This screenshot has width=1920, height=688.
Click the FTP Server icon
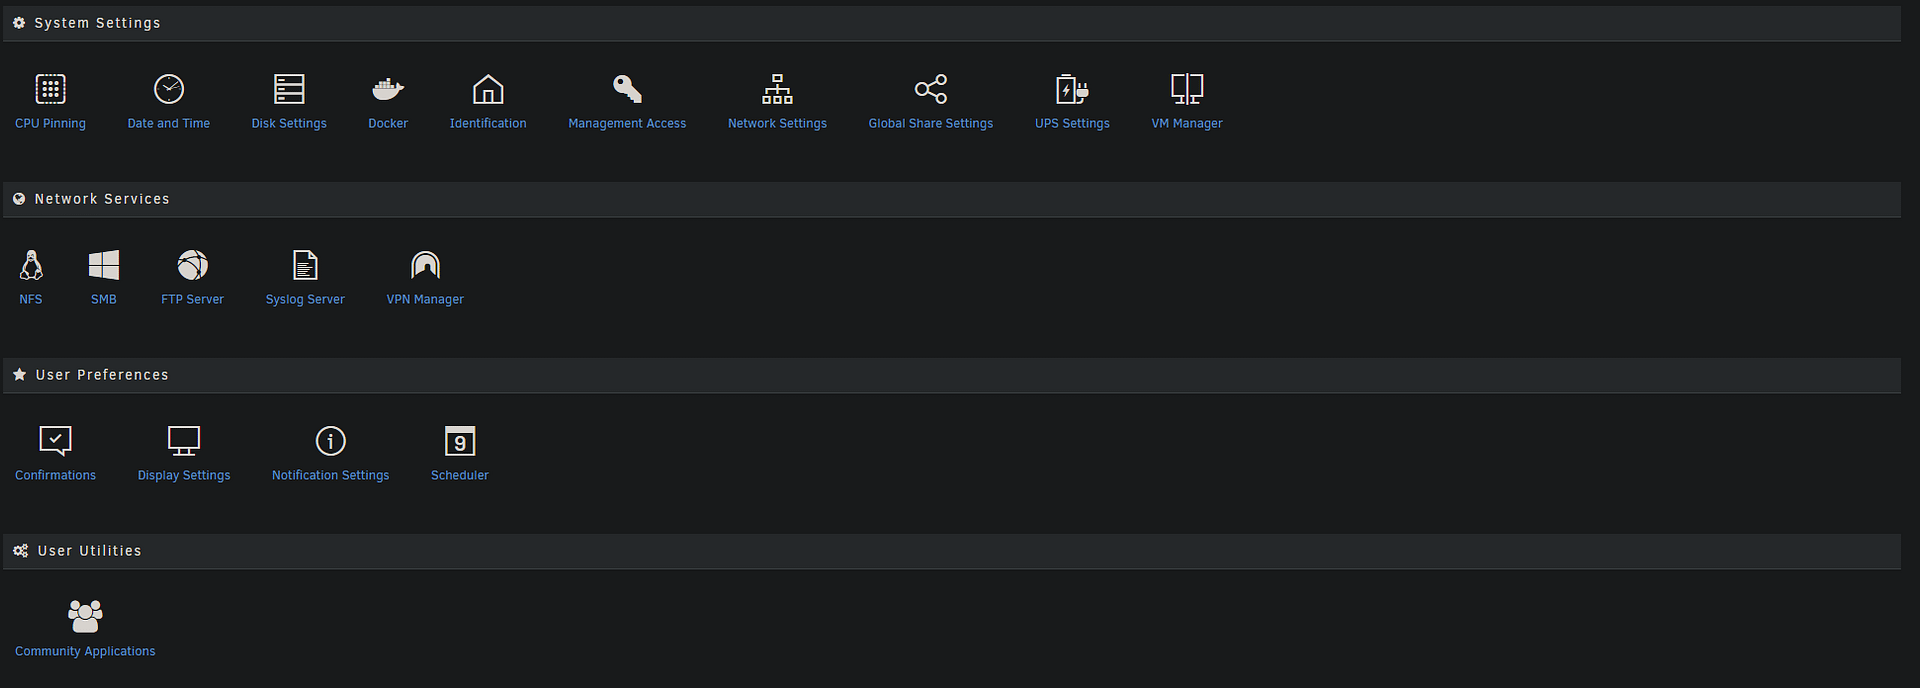click(x=192, y=265)
